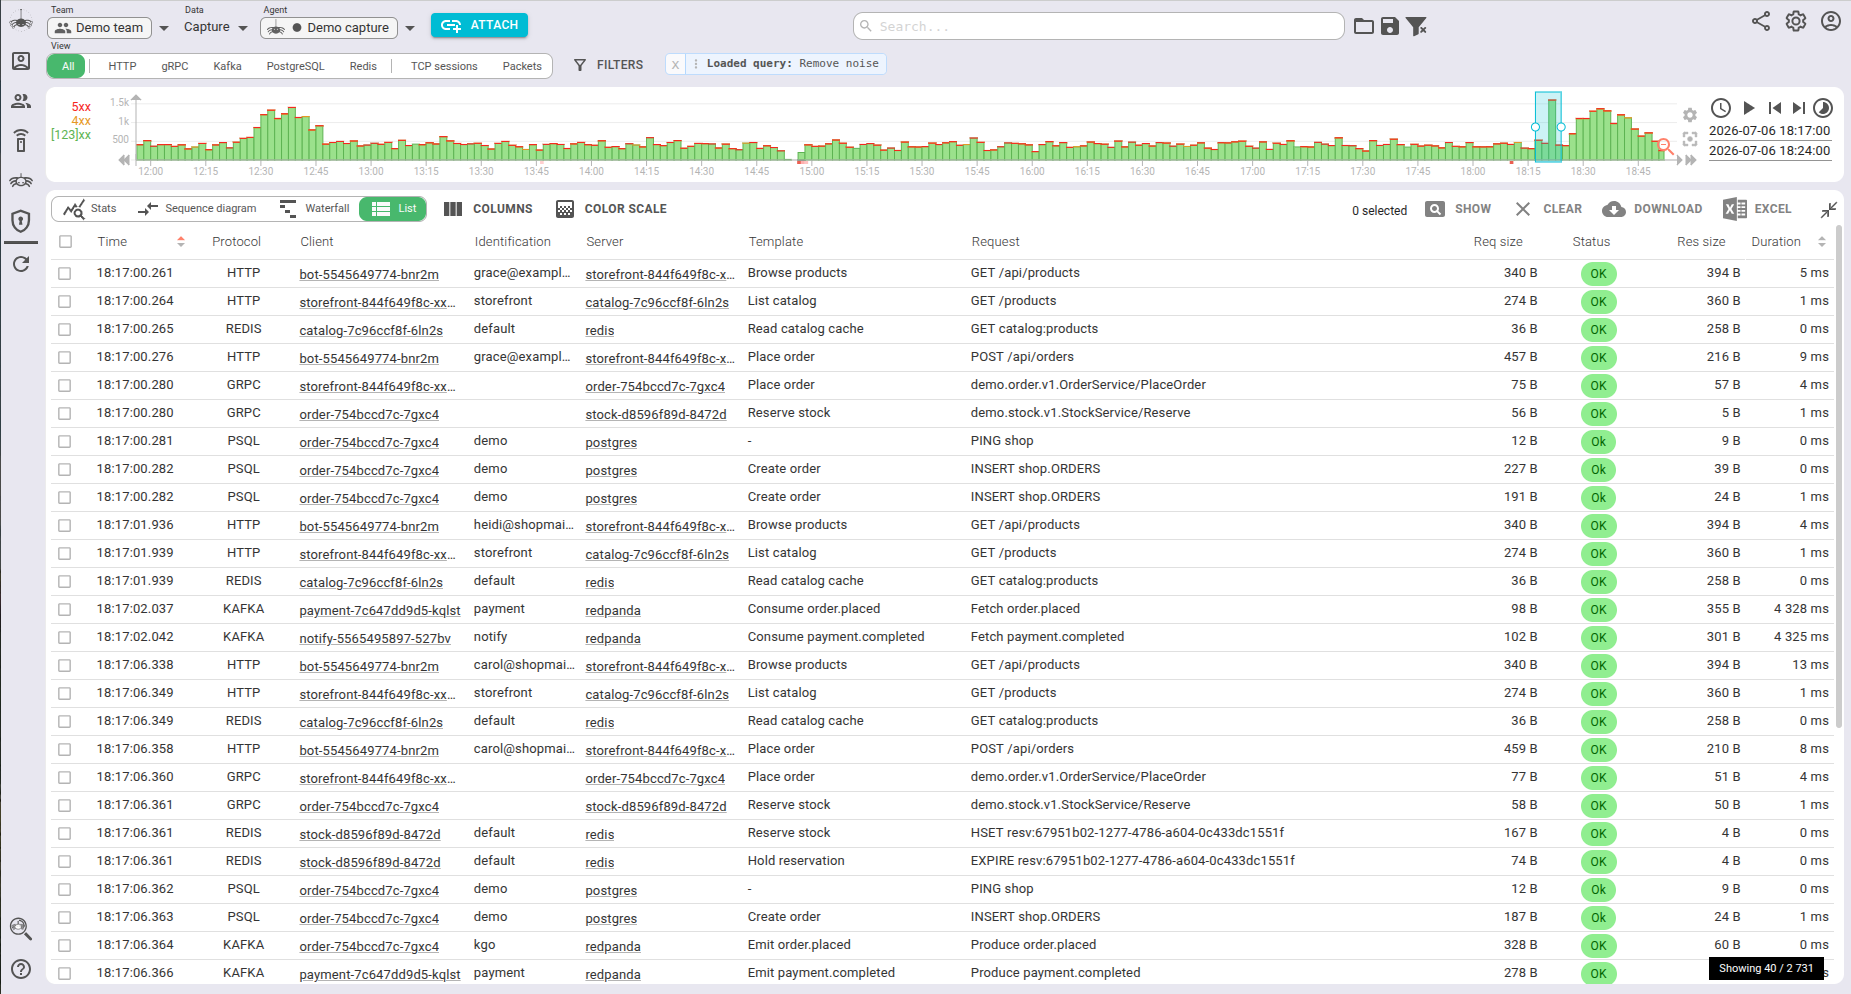Click the open folder query icon
Screen dimensions: 1851x994
(1364, 26)
